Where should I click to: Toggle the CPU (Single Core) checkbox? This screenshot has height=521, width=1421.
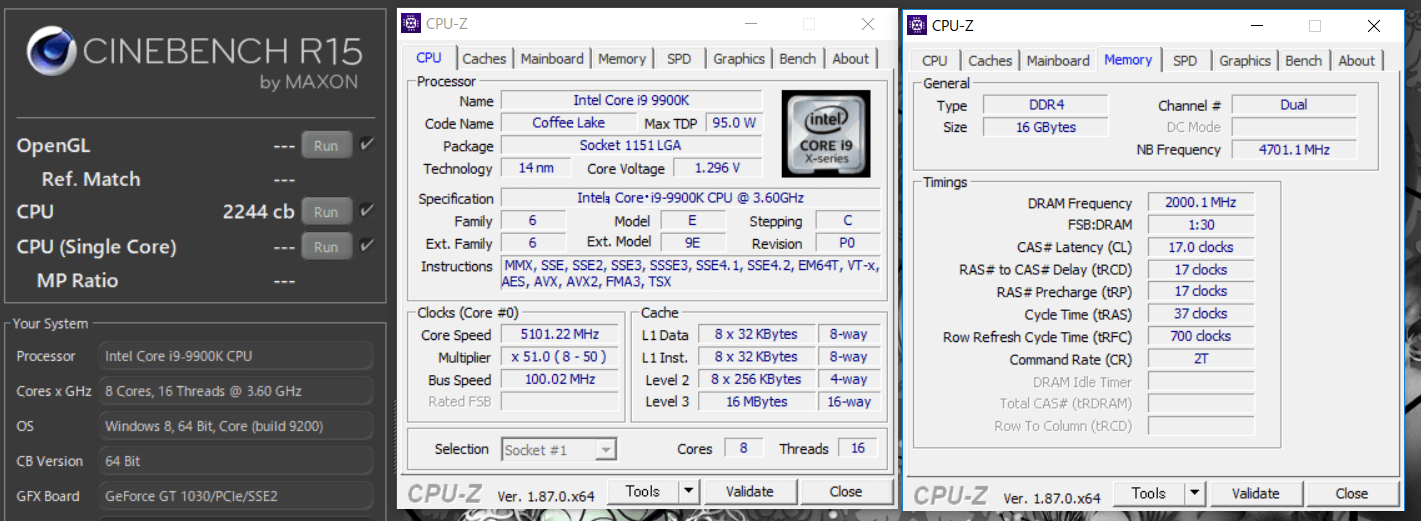tap(367, 246)
